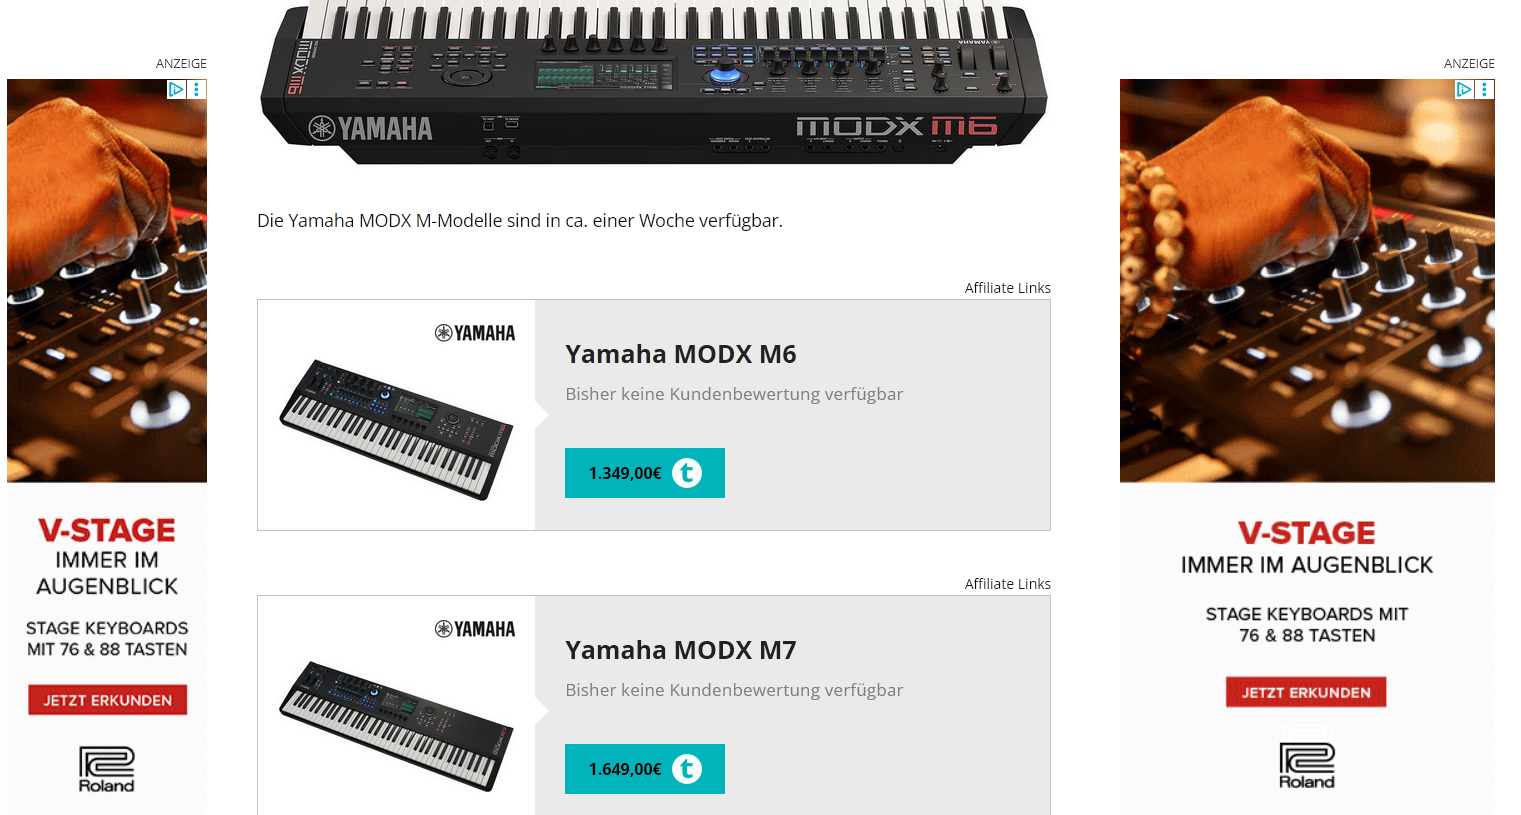Image resolution: width=1521 pixels, height=815 pixels.
Task: Click the 1.649,00€ price button
Action: coord(645,769)
